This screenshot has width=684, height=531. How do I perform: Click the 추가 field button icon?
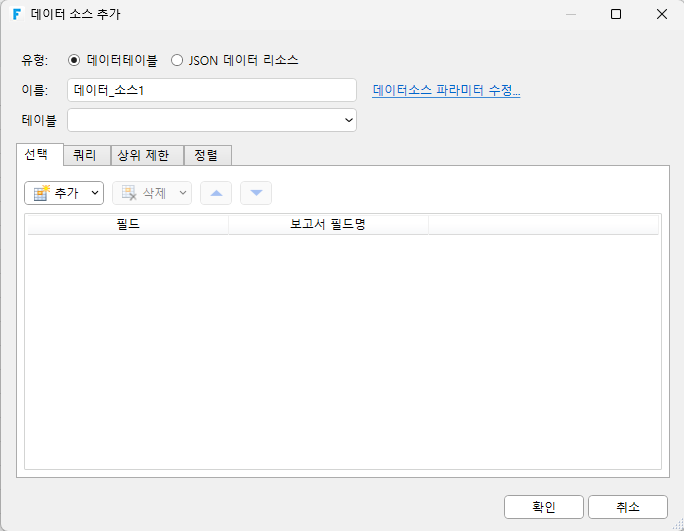coord(42,193)
